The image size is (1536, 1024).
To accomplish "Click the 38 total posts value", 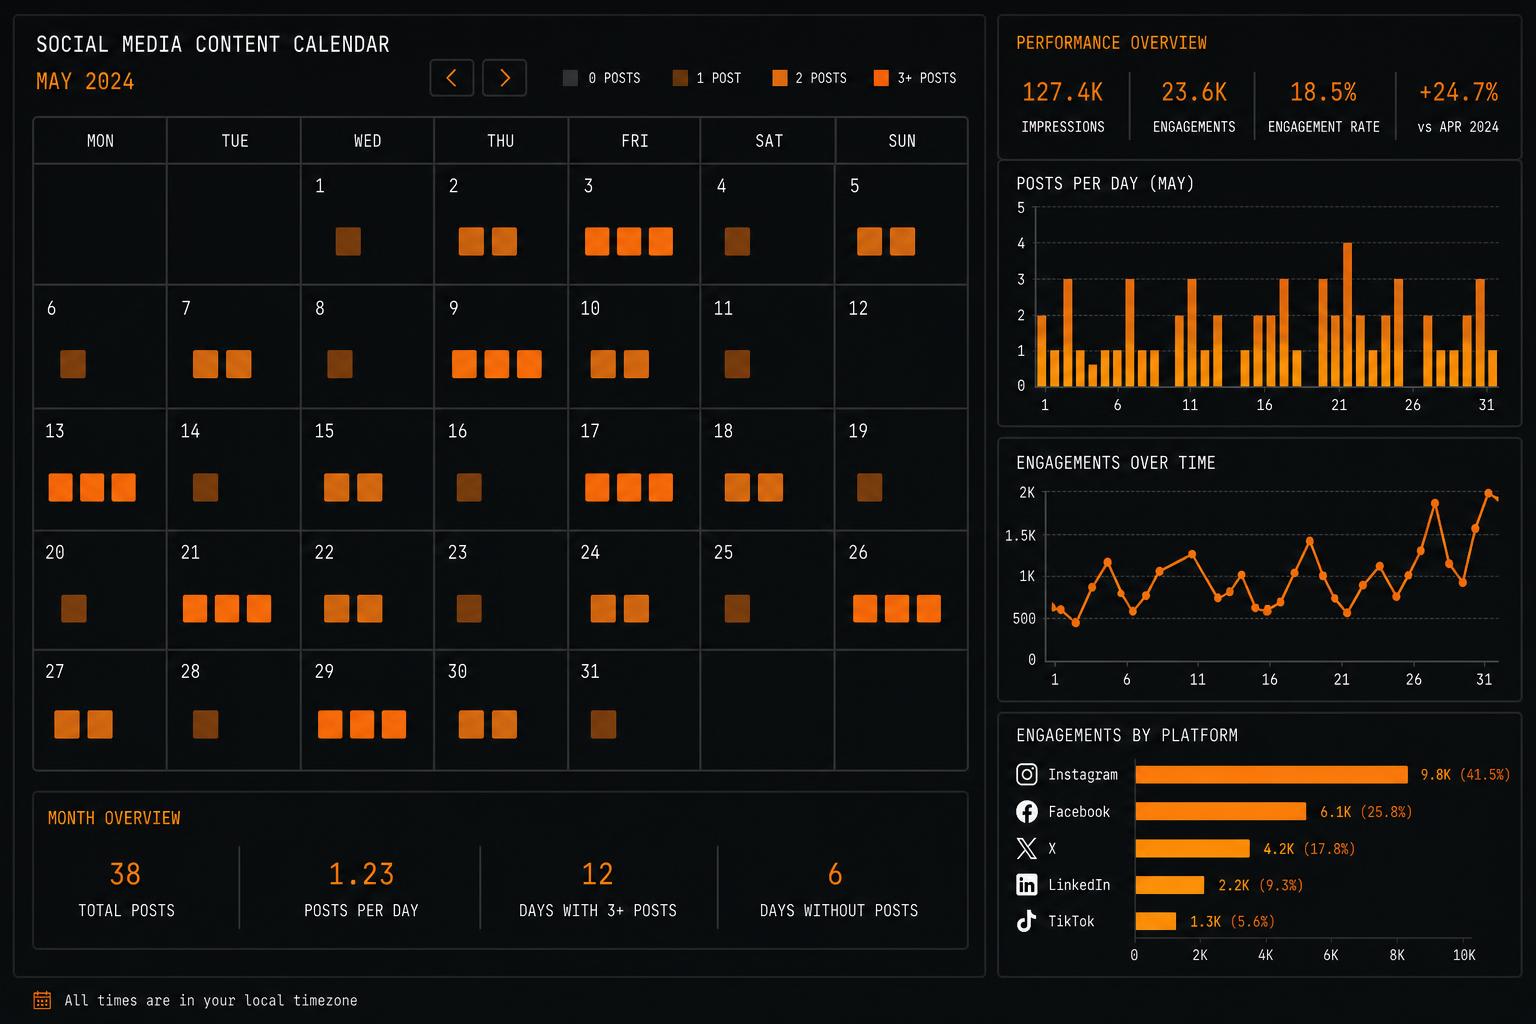I will (x=125, y=874).
